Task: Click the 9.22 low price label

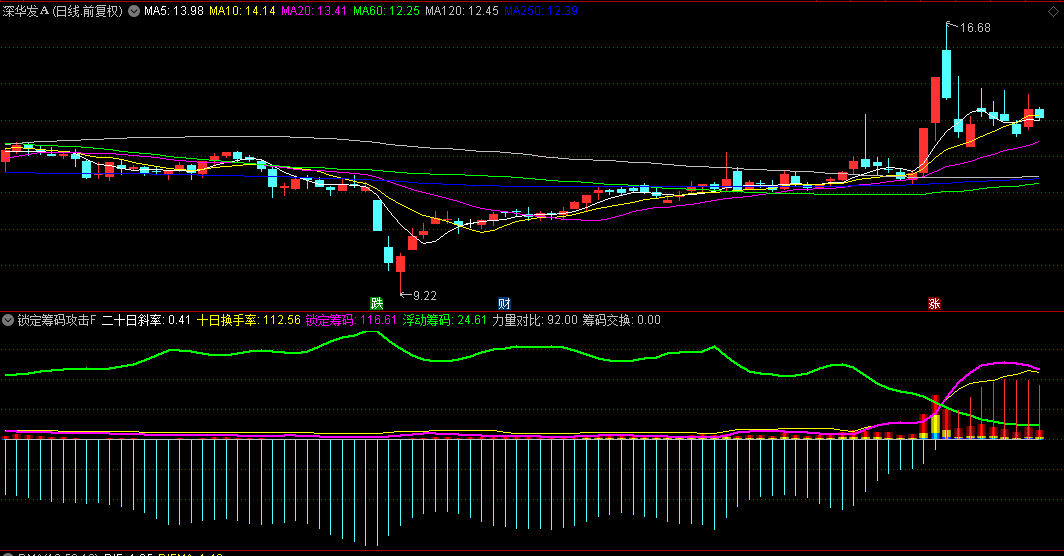Action: (425, 295)
